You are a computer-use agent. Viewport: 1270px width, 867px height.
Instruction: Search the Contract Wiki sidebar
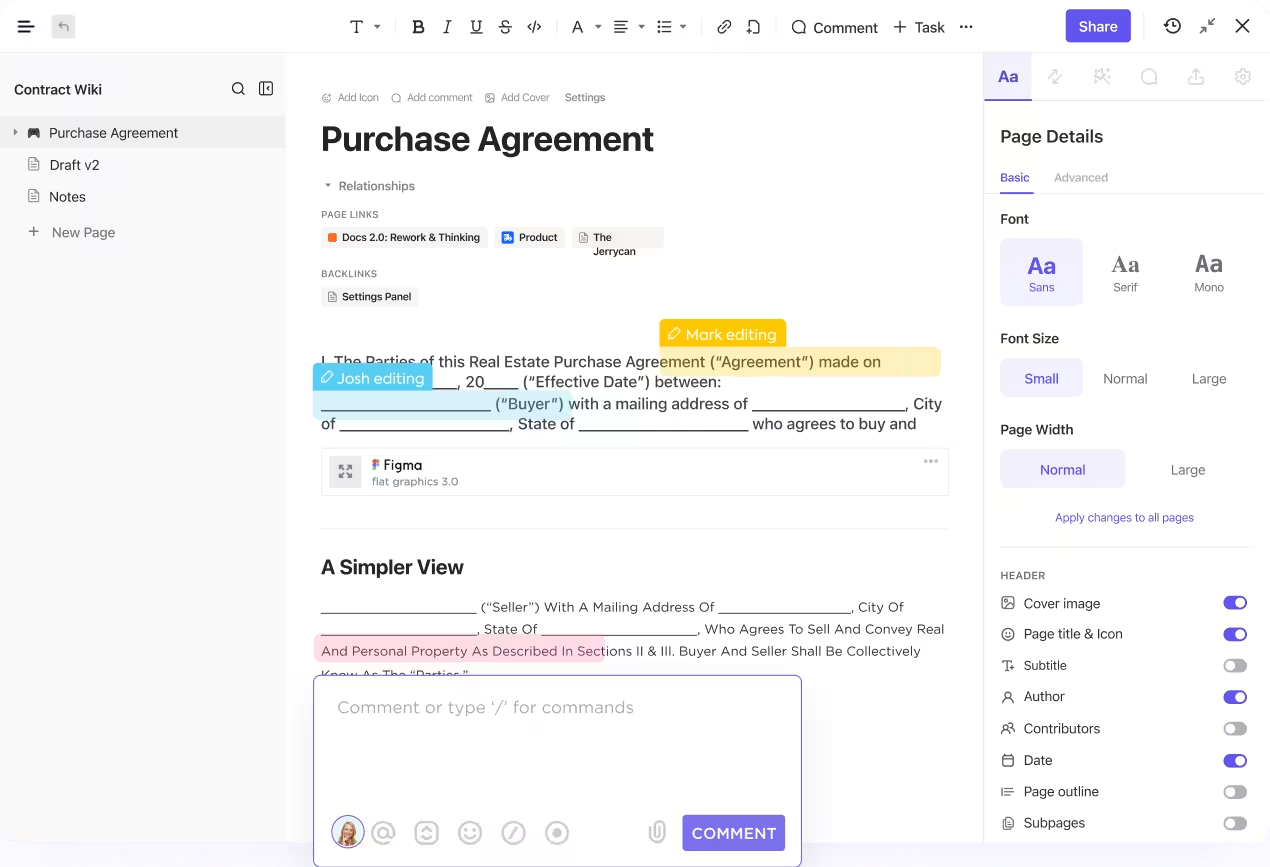238,89
